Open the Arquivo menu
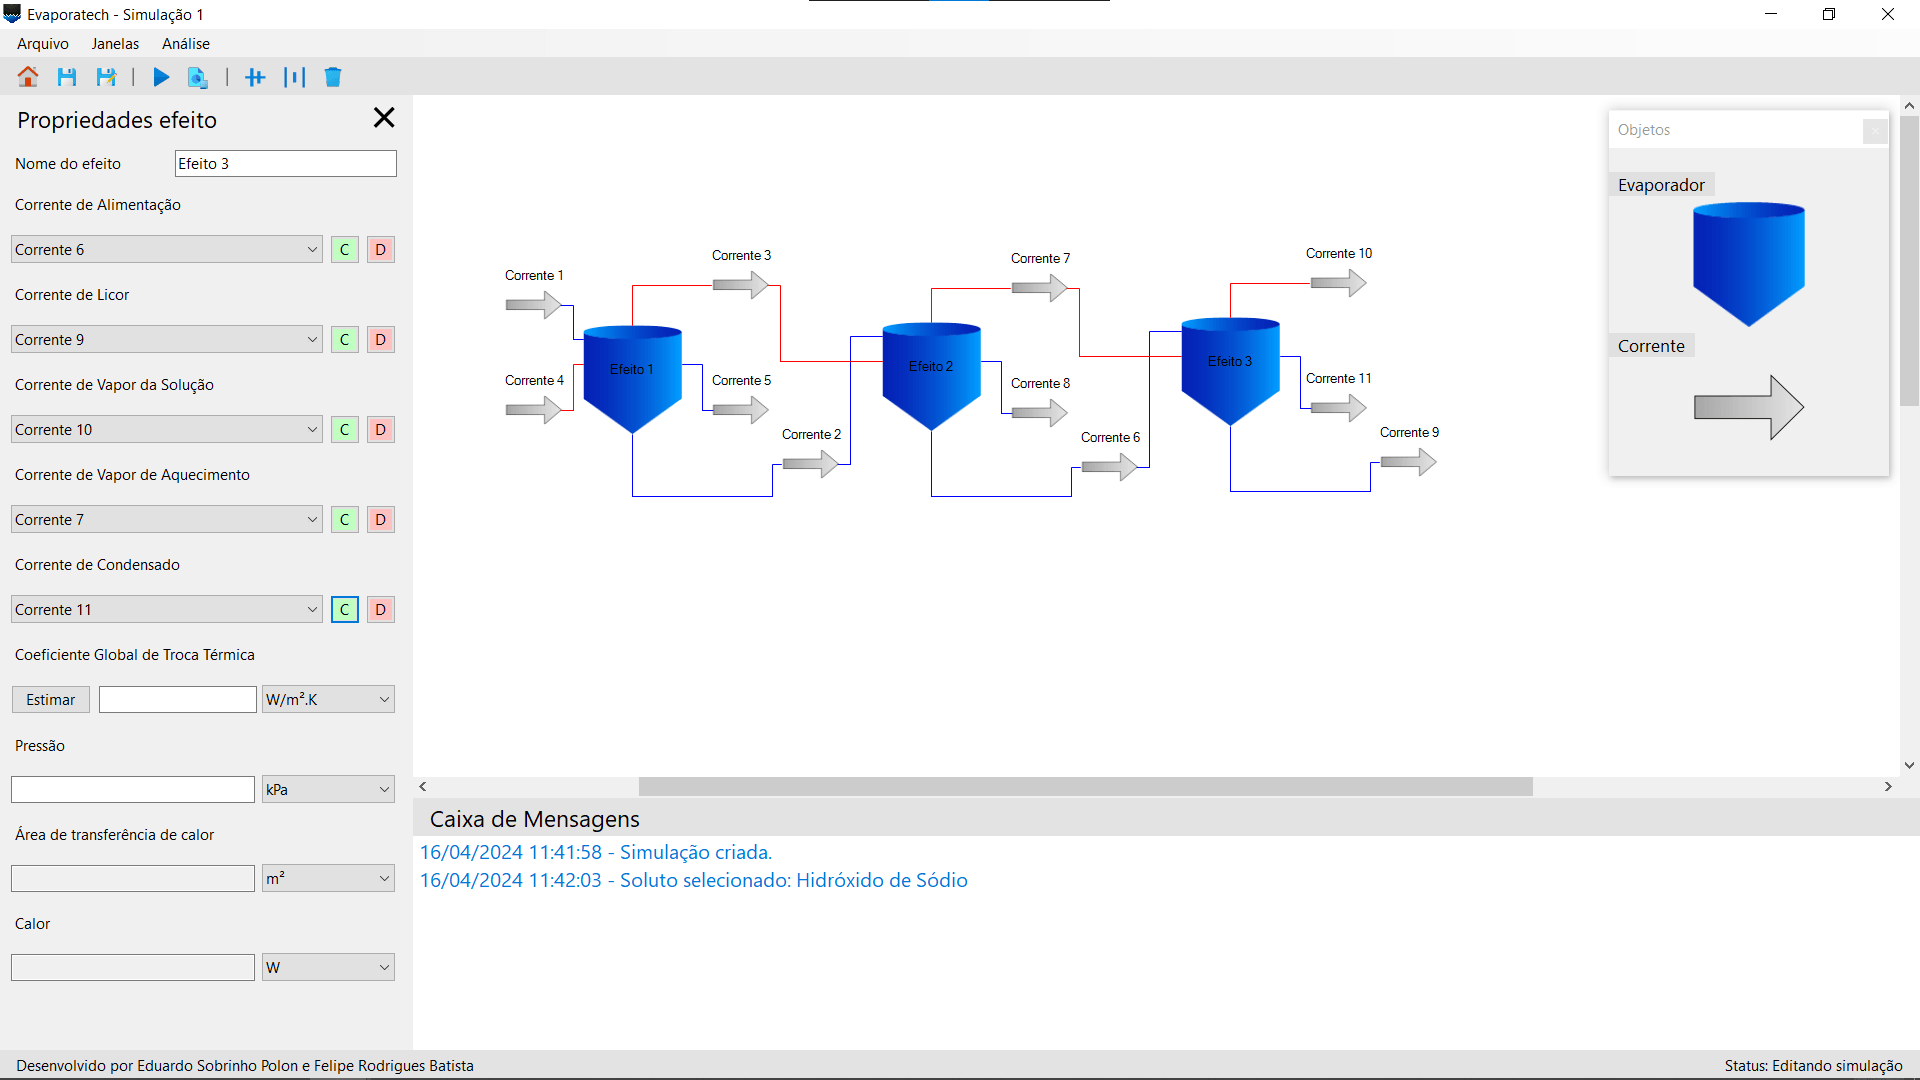 point(42,43)
